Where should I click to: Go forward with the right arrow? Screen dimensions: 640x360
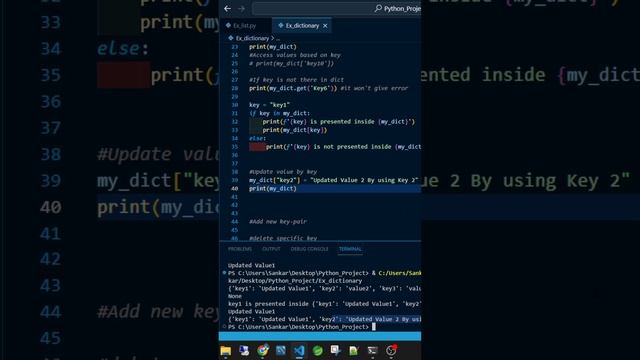coord(241,9)
